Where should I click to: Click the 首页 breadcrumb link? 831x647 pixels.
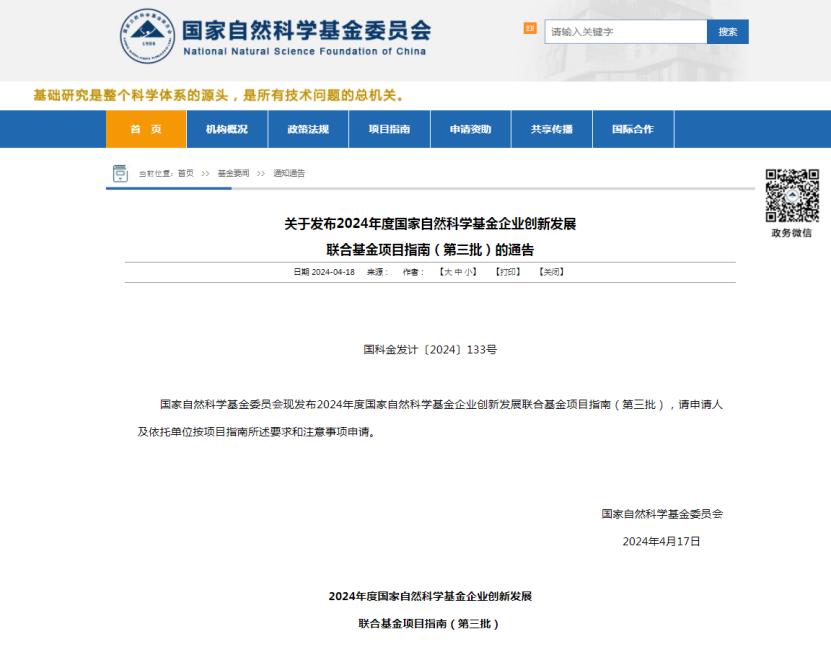pos(186,173)
